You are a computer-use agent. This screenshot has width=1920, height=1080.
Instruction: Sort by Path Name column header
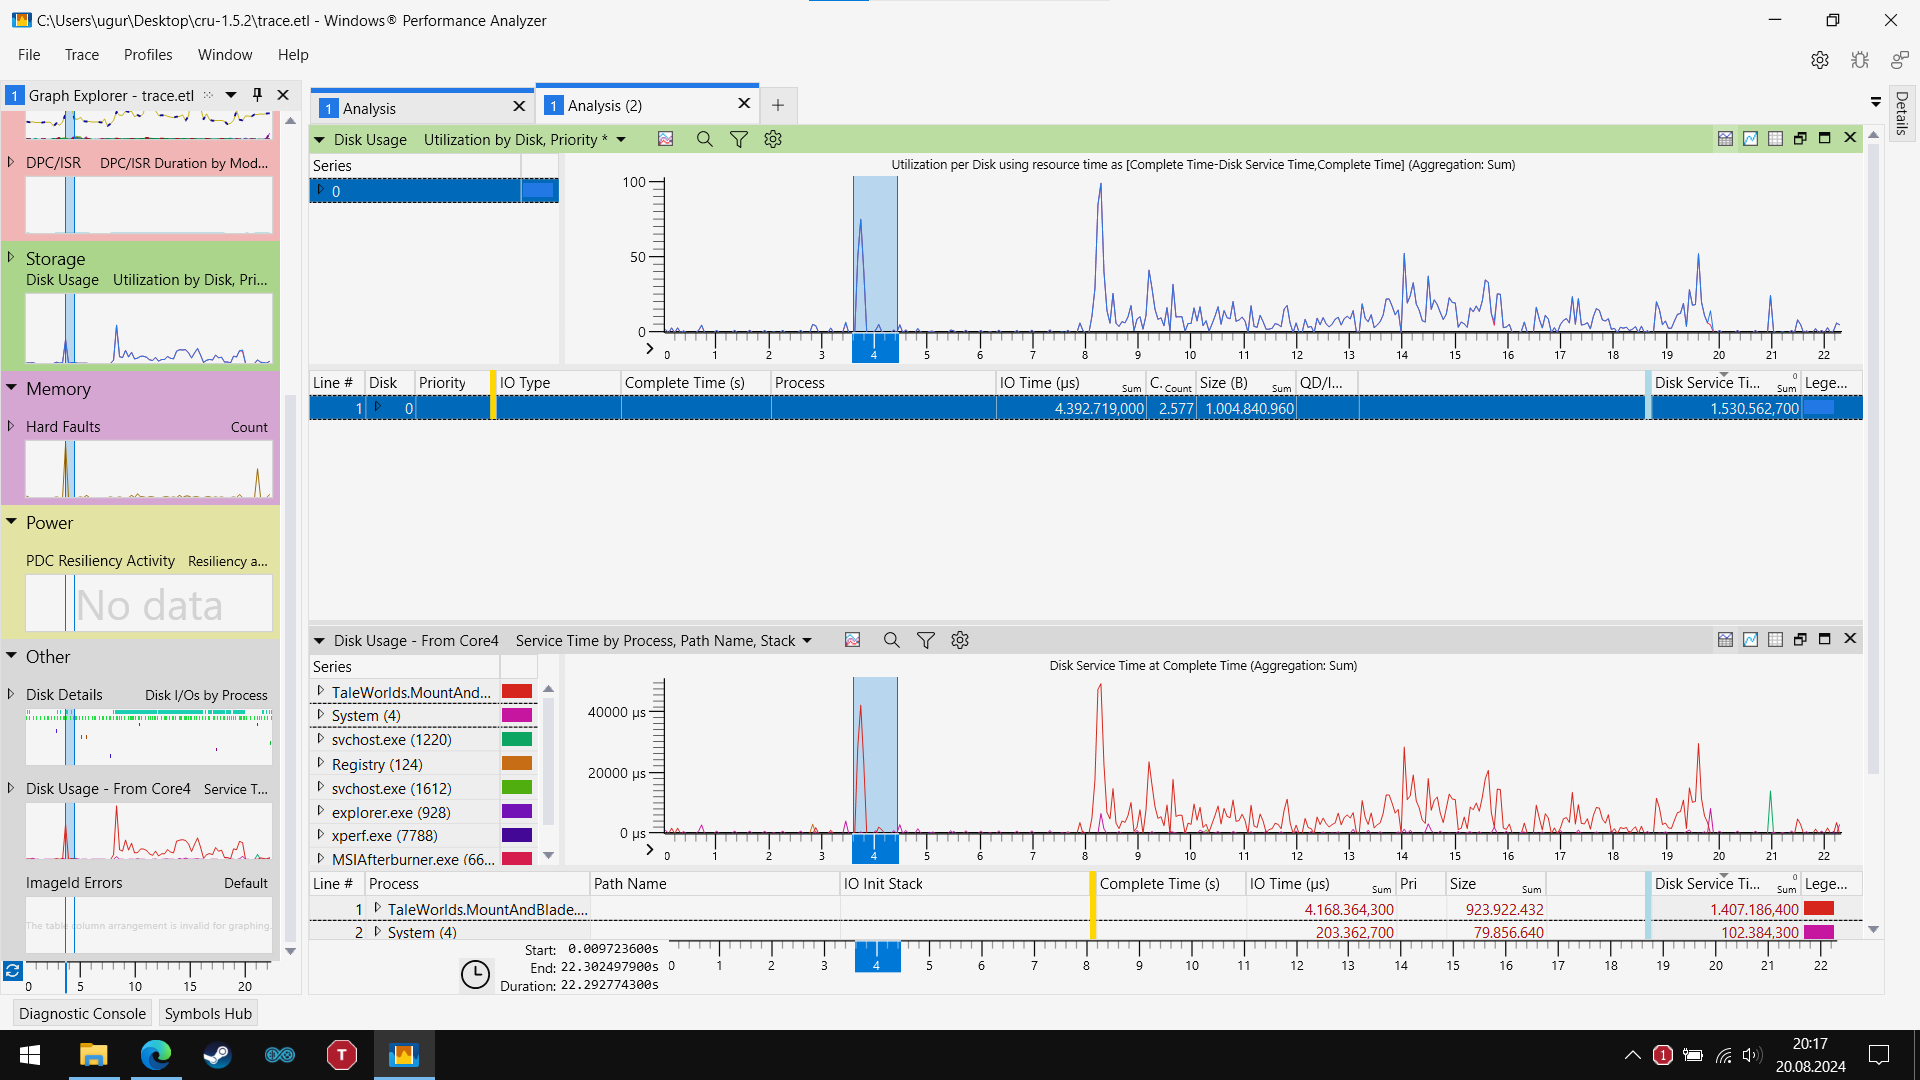point(714,884)
